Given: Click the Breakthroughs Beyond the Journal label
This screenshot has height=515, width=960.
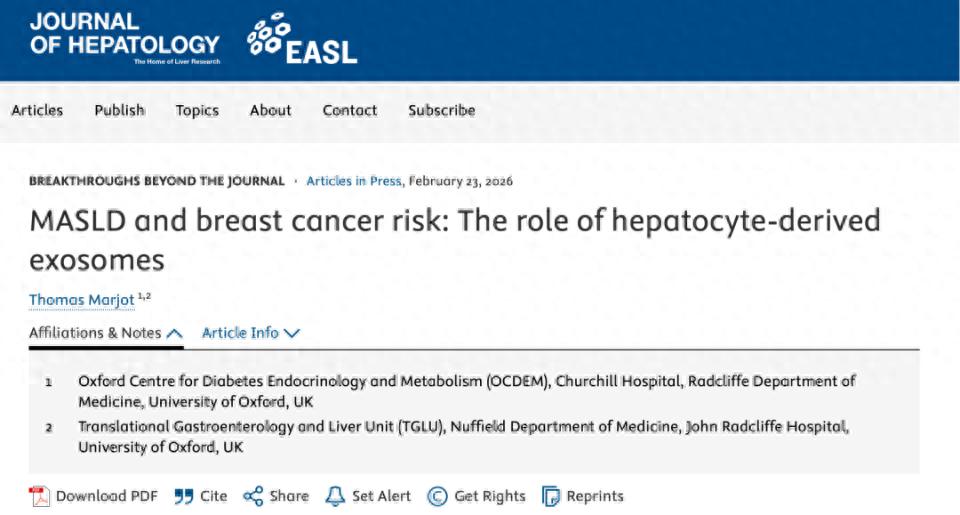Looking at the screenshot, I should pyautogui.click(x=156, y=181).
